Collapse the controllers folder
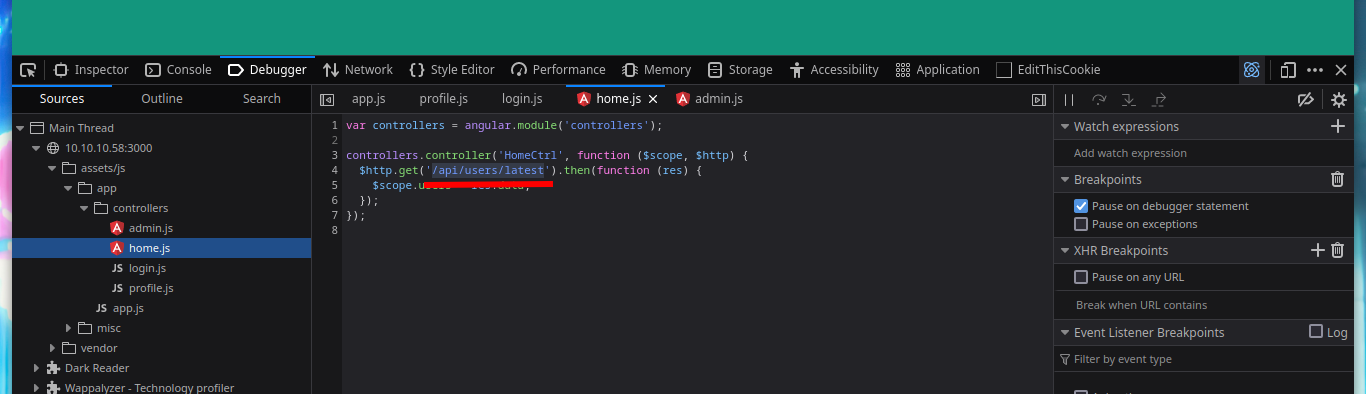The height and width of the screenshot is (394, 1366). (84, 208)
